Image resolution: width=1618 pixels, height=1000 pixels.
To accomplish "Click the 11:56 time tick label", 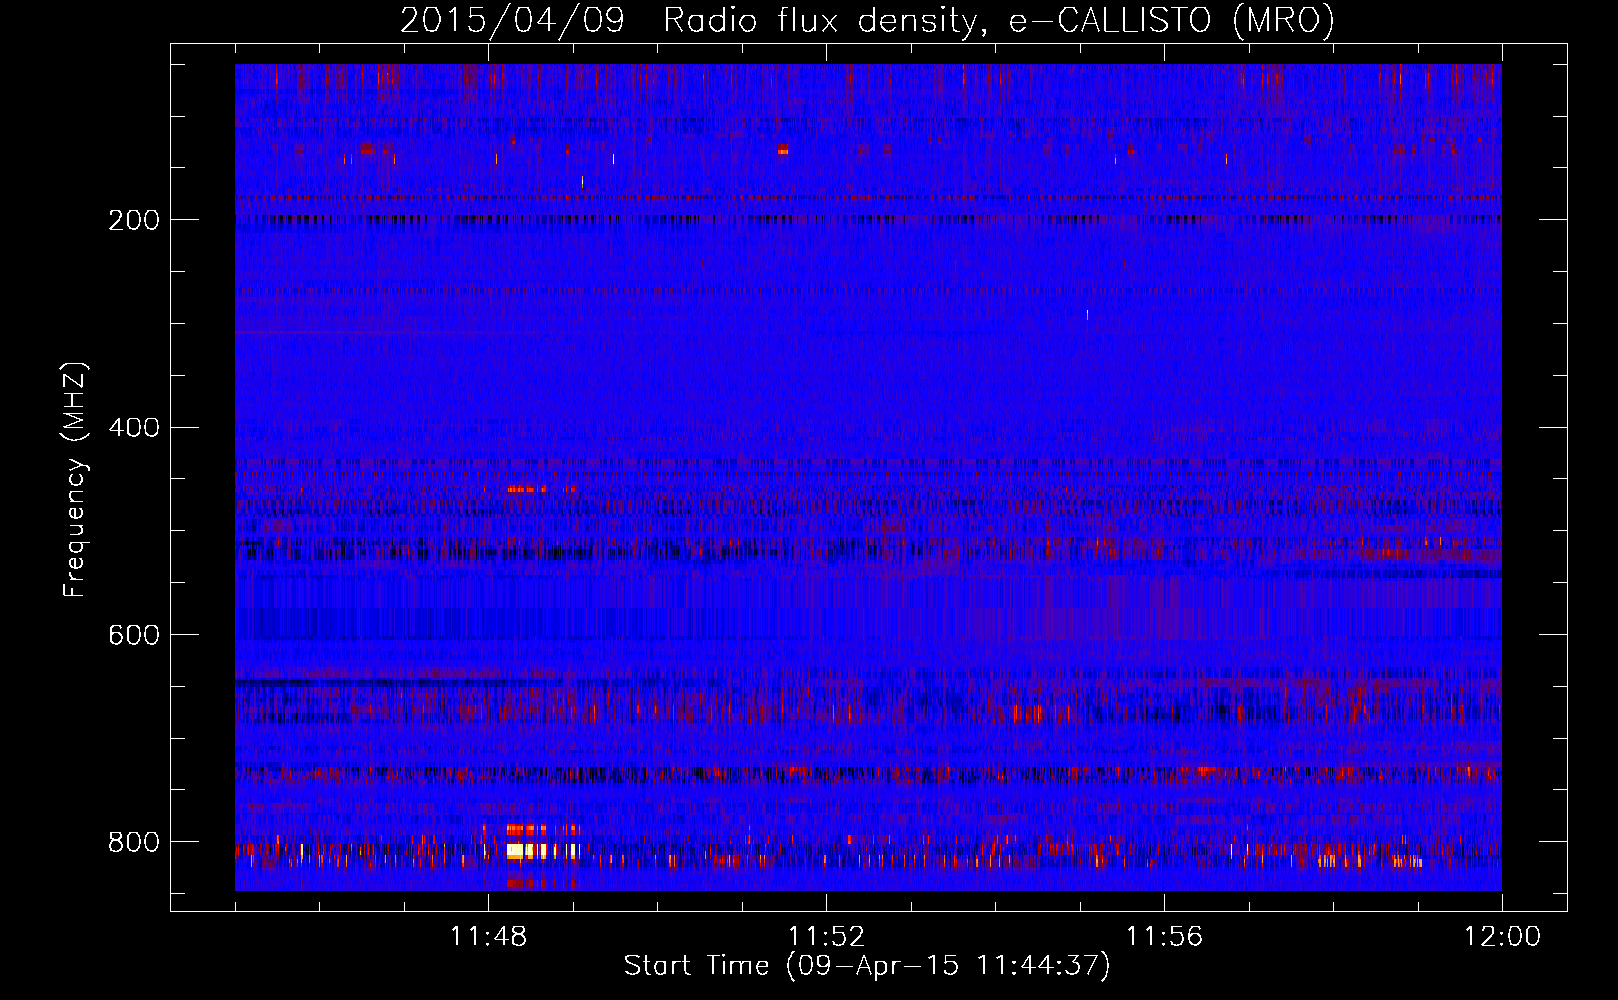I will [x=1164, y=937].
